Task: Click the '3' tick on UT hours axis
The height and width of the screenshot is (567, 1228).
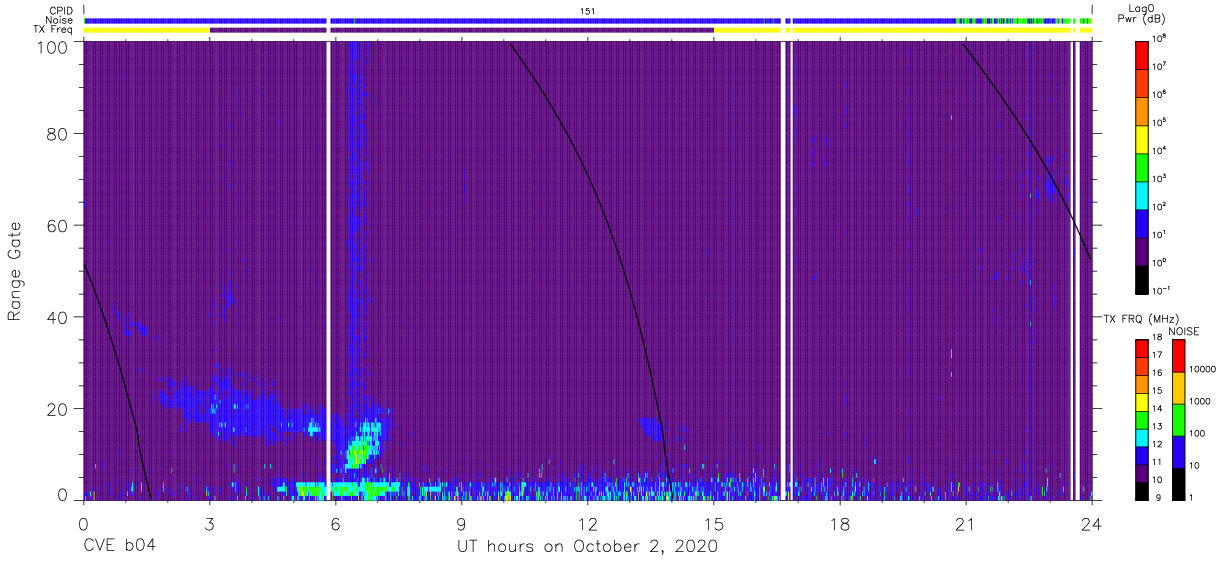Action: click(x=209, y=523)
